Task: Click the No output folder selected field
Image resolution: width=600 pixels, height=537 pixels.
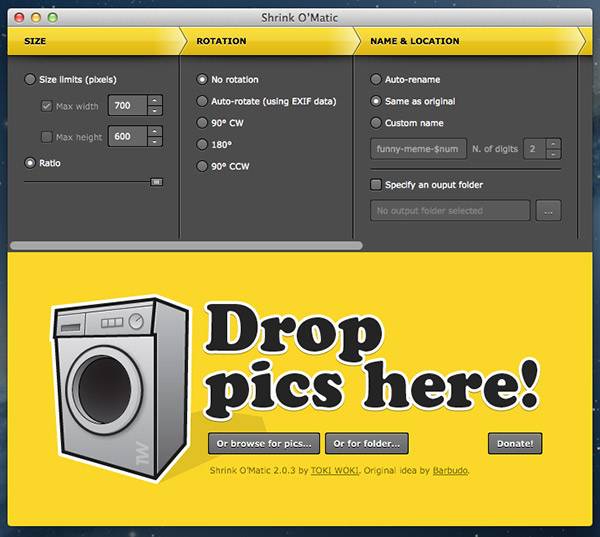Action: (450, 210)
